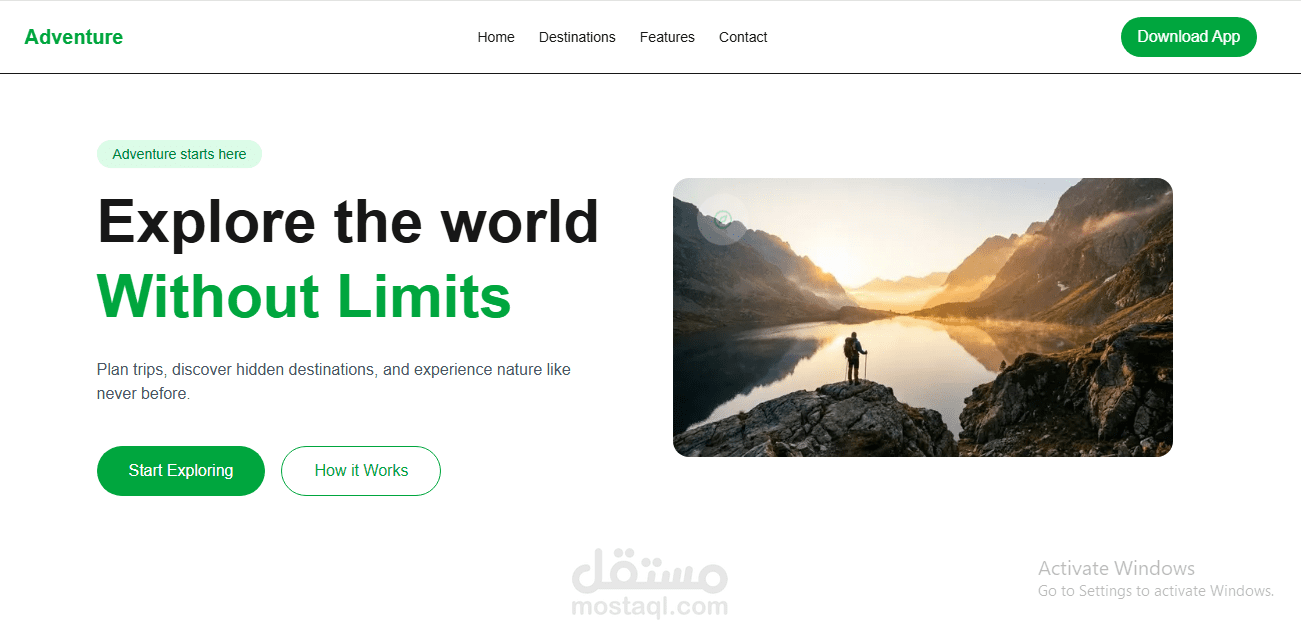Go to the Destinations page
Image resolution: width=1301 pixels, height=633 pixels.
(577, 37)
